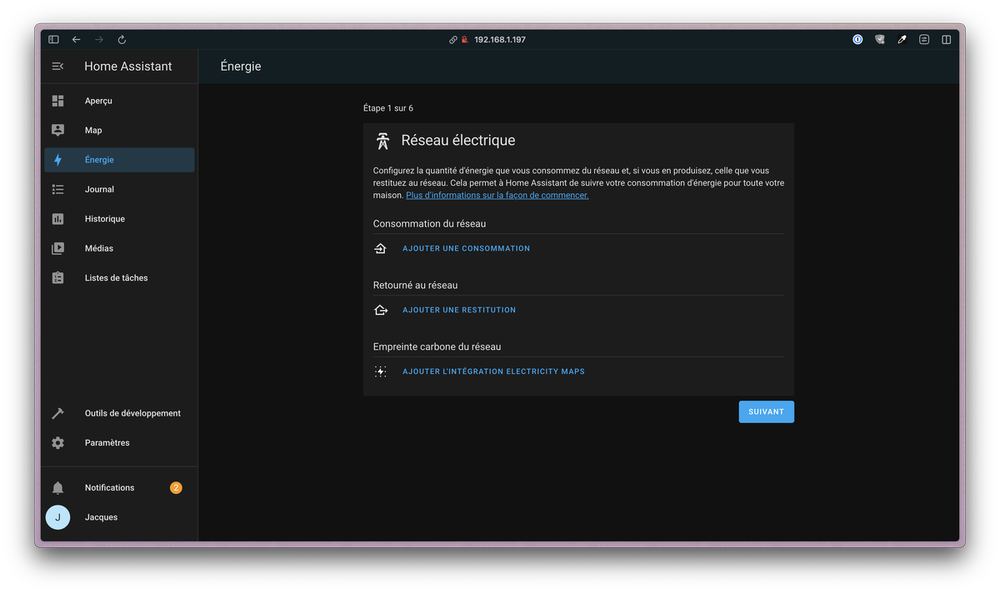Click the 192.168.1.197 address field

pyautogui.click(x=500, y=40)
